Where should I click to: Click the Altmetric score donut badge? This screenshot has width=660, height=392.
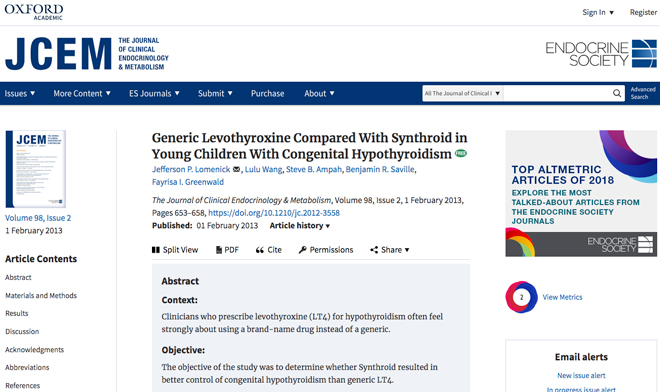pos(522,297)
